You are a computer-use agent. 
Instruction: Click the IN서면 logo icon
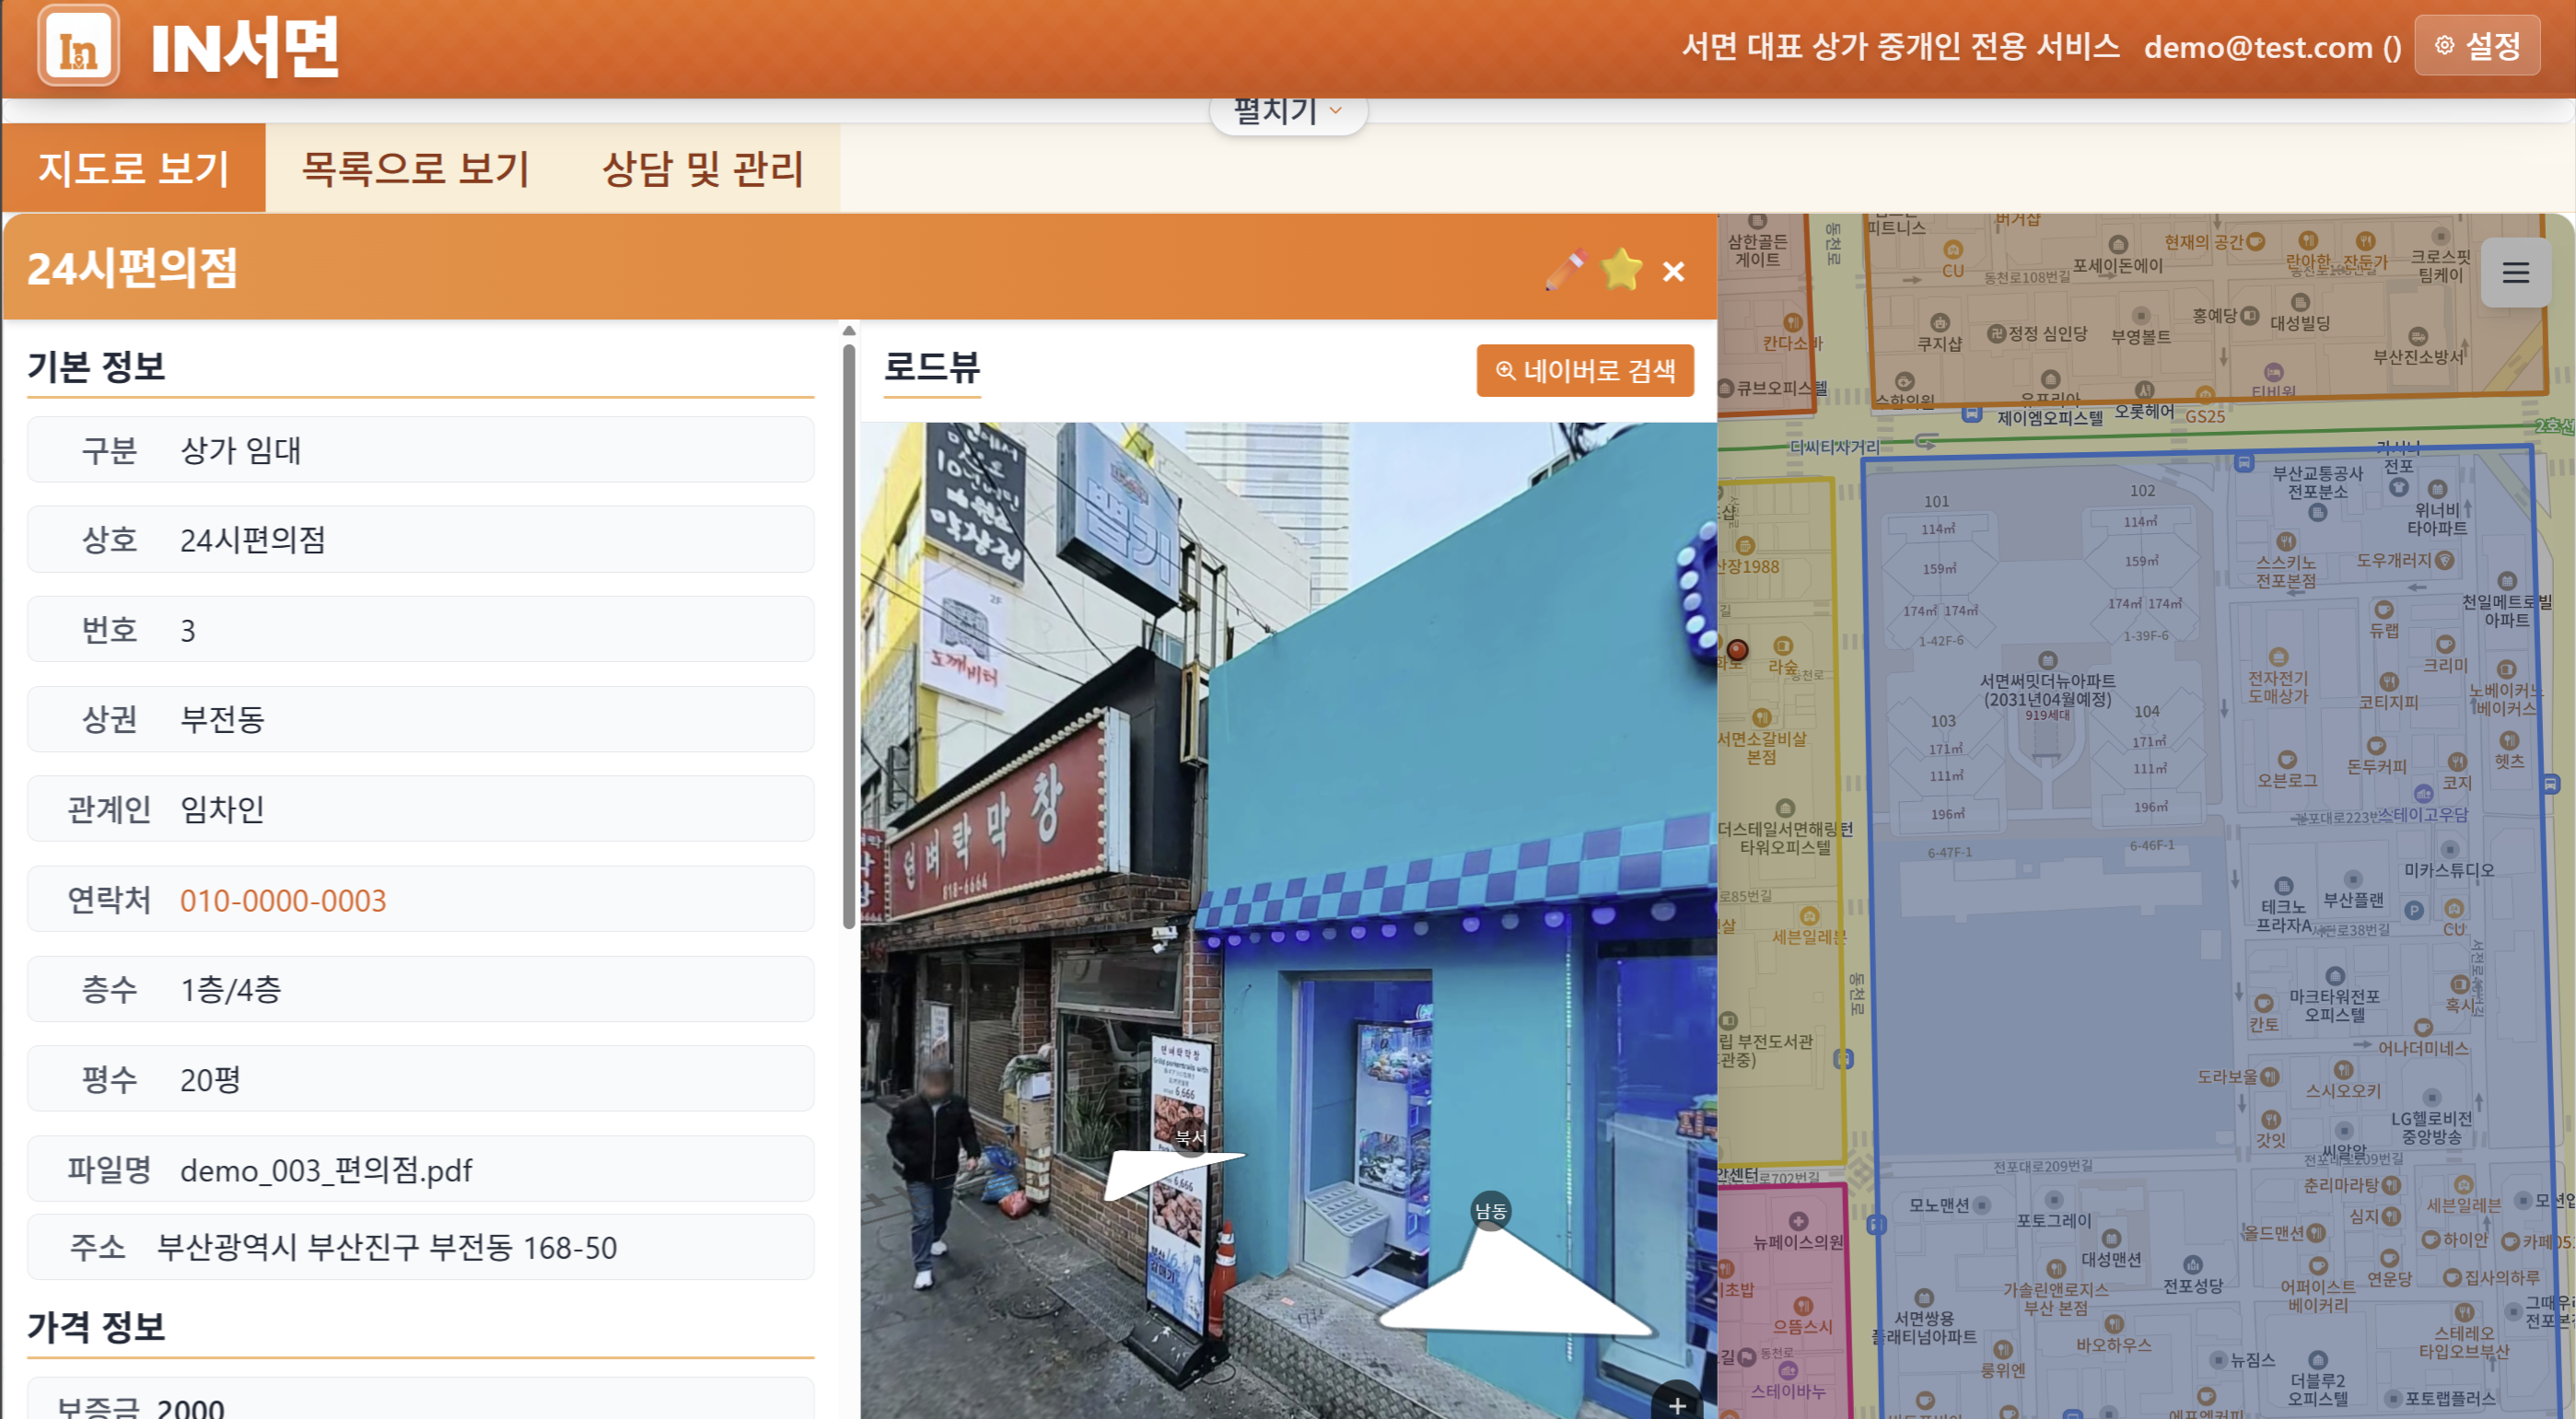coord(78,45)
